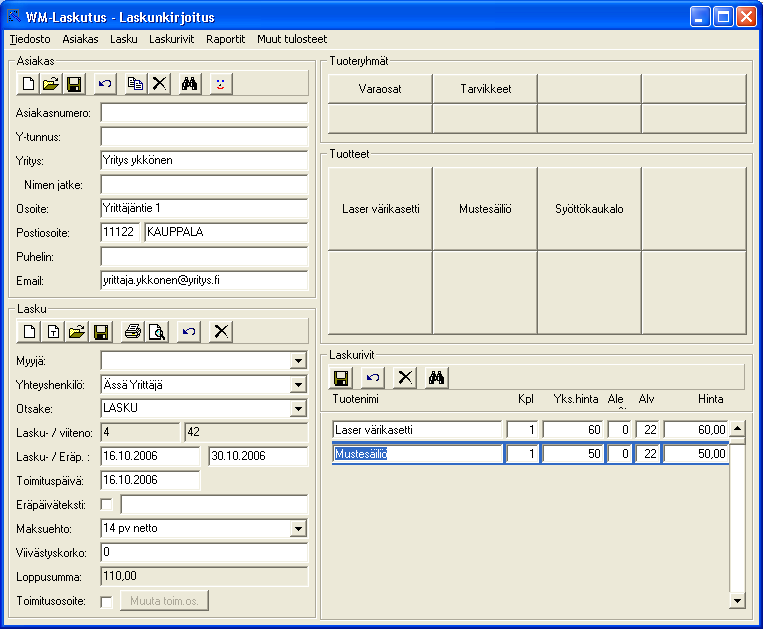Enable the Toimitusosoite checkbox
This screenshot has height=629, width=763.
click(106, 602)
